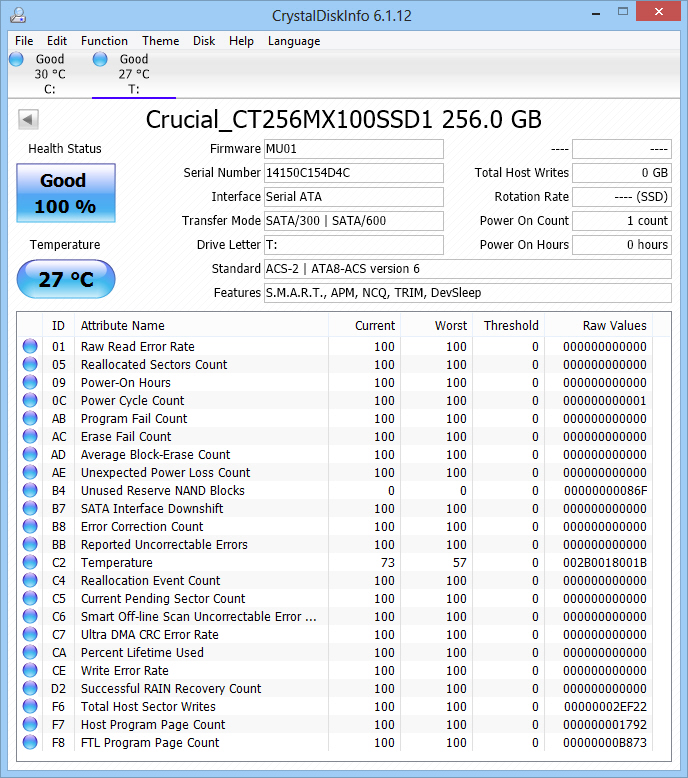Click the C: disk blue status orb

(16, 59)
